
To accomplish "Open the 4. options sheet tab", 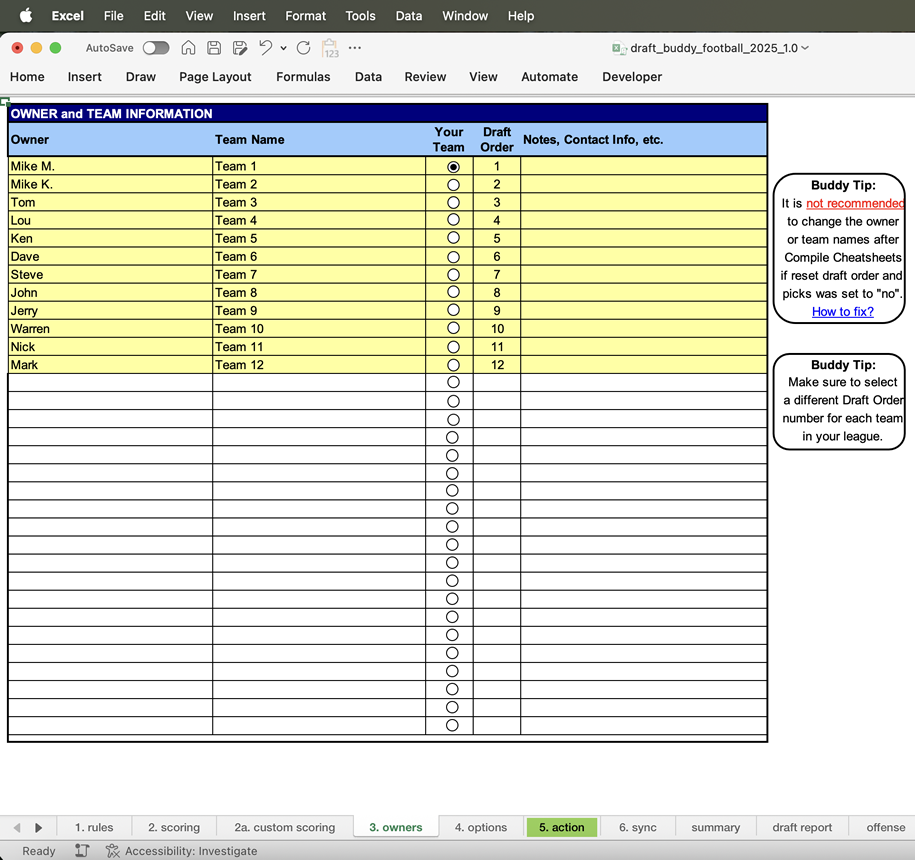I will tap(481, 827).
